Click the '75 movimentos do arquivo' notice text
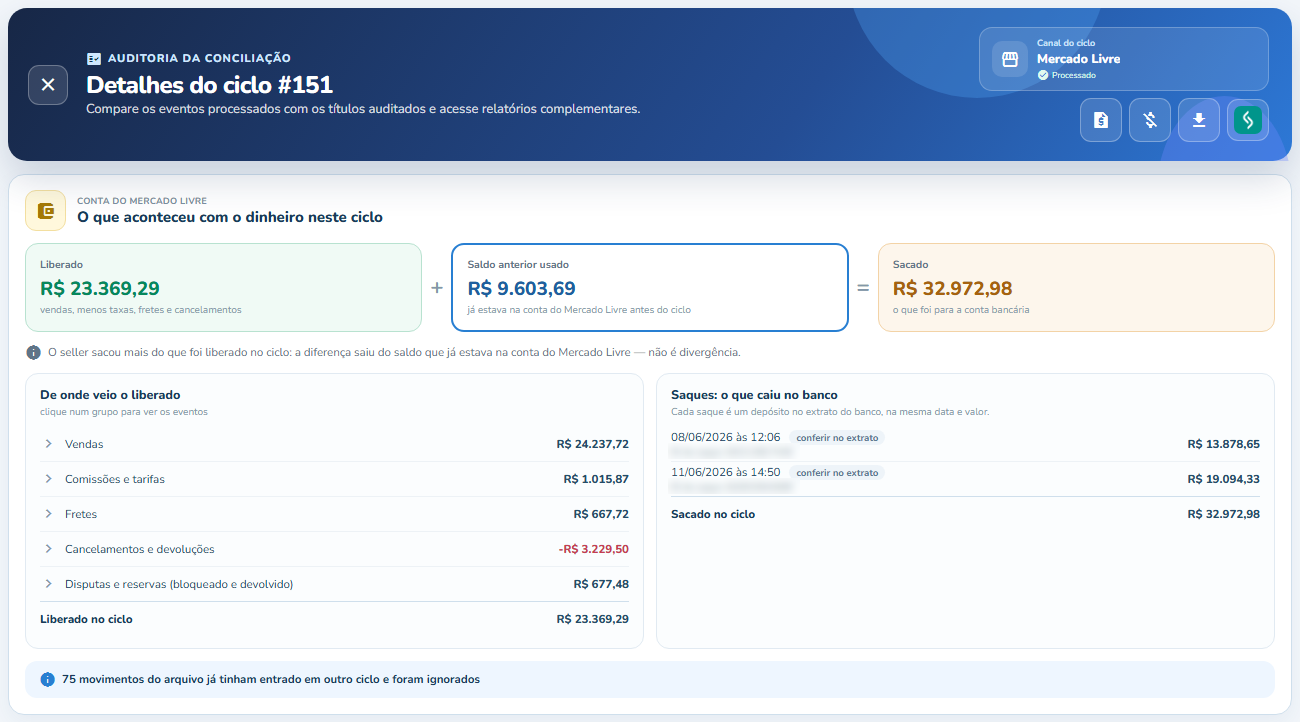This screenshot has height=722, width=1300. [x=271, y=680]
